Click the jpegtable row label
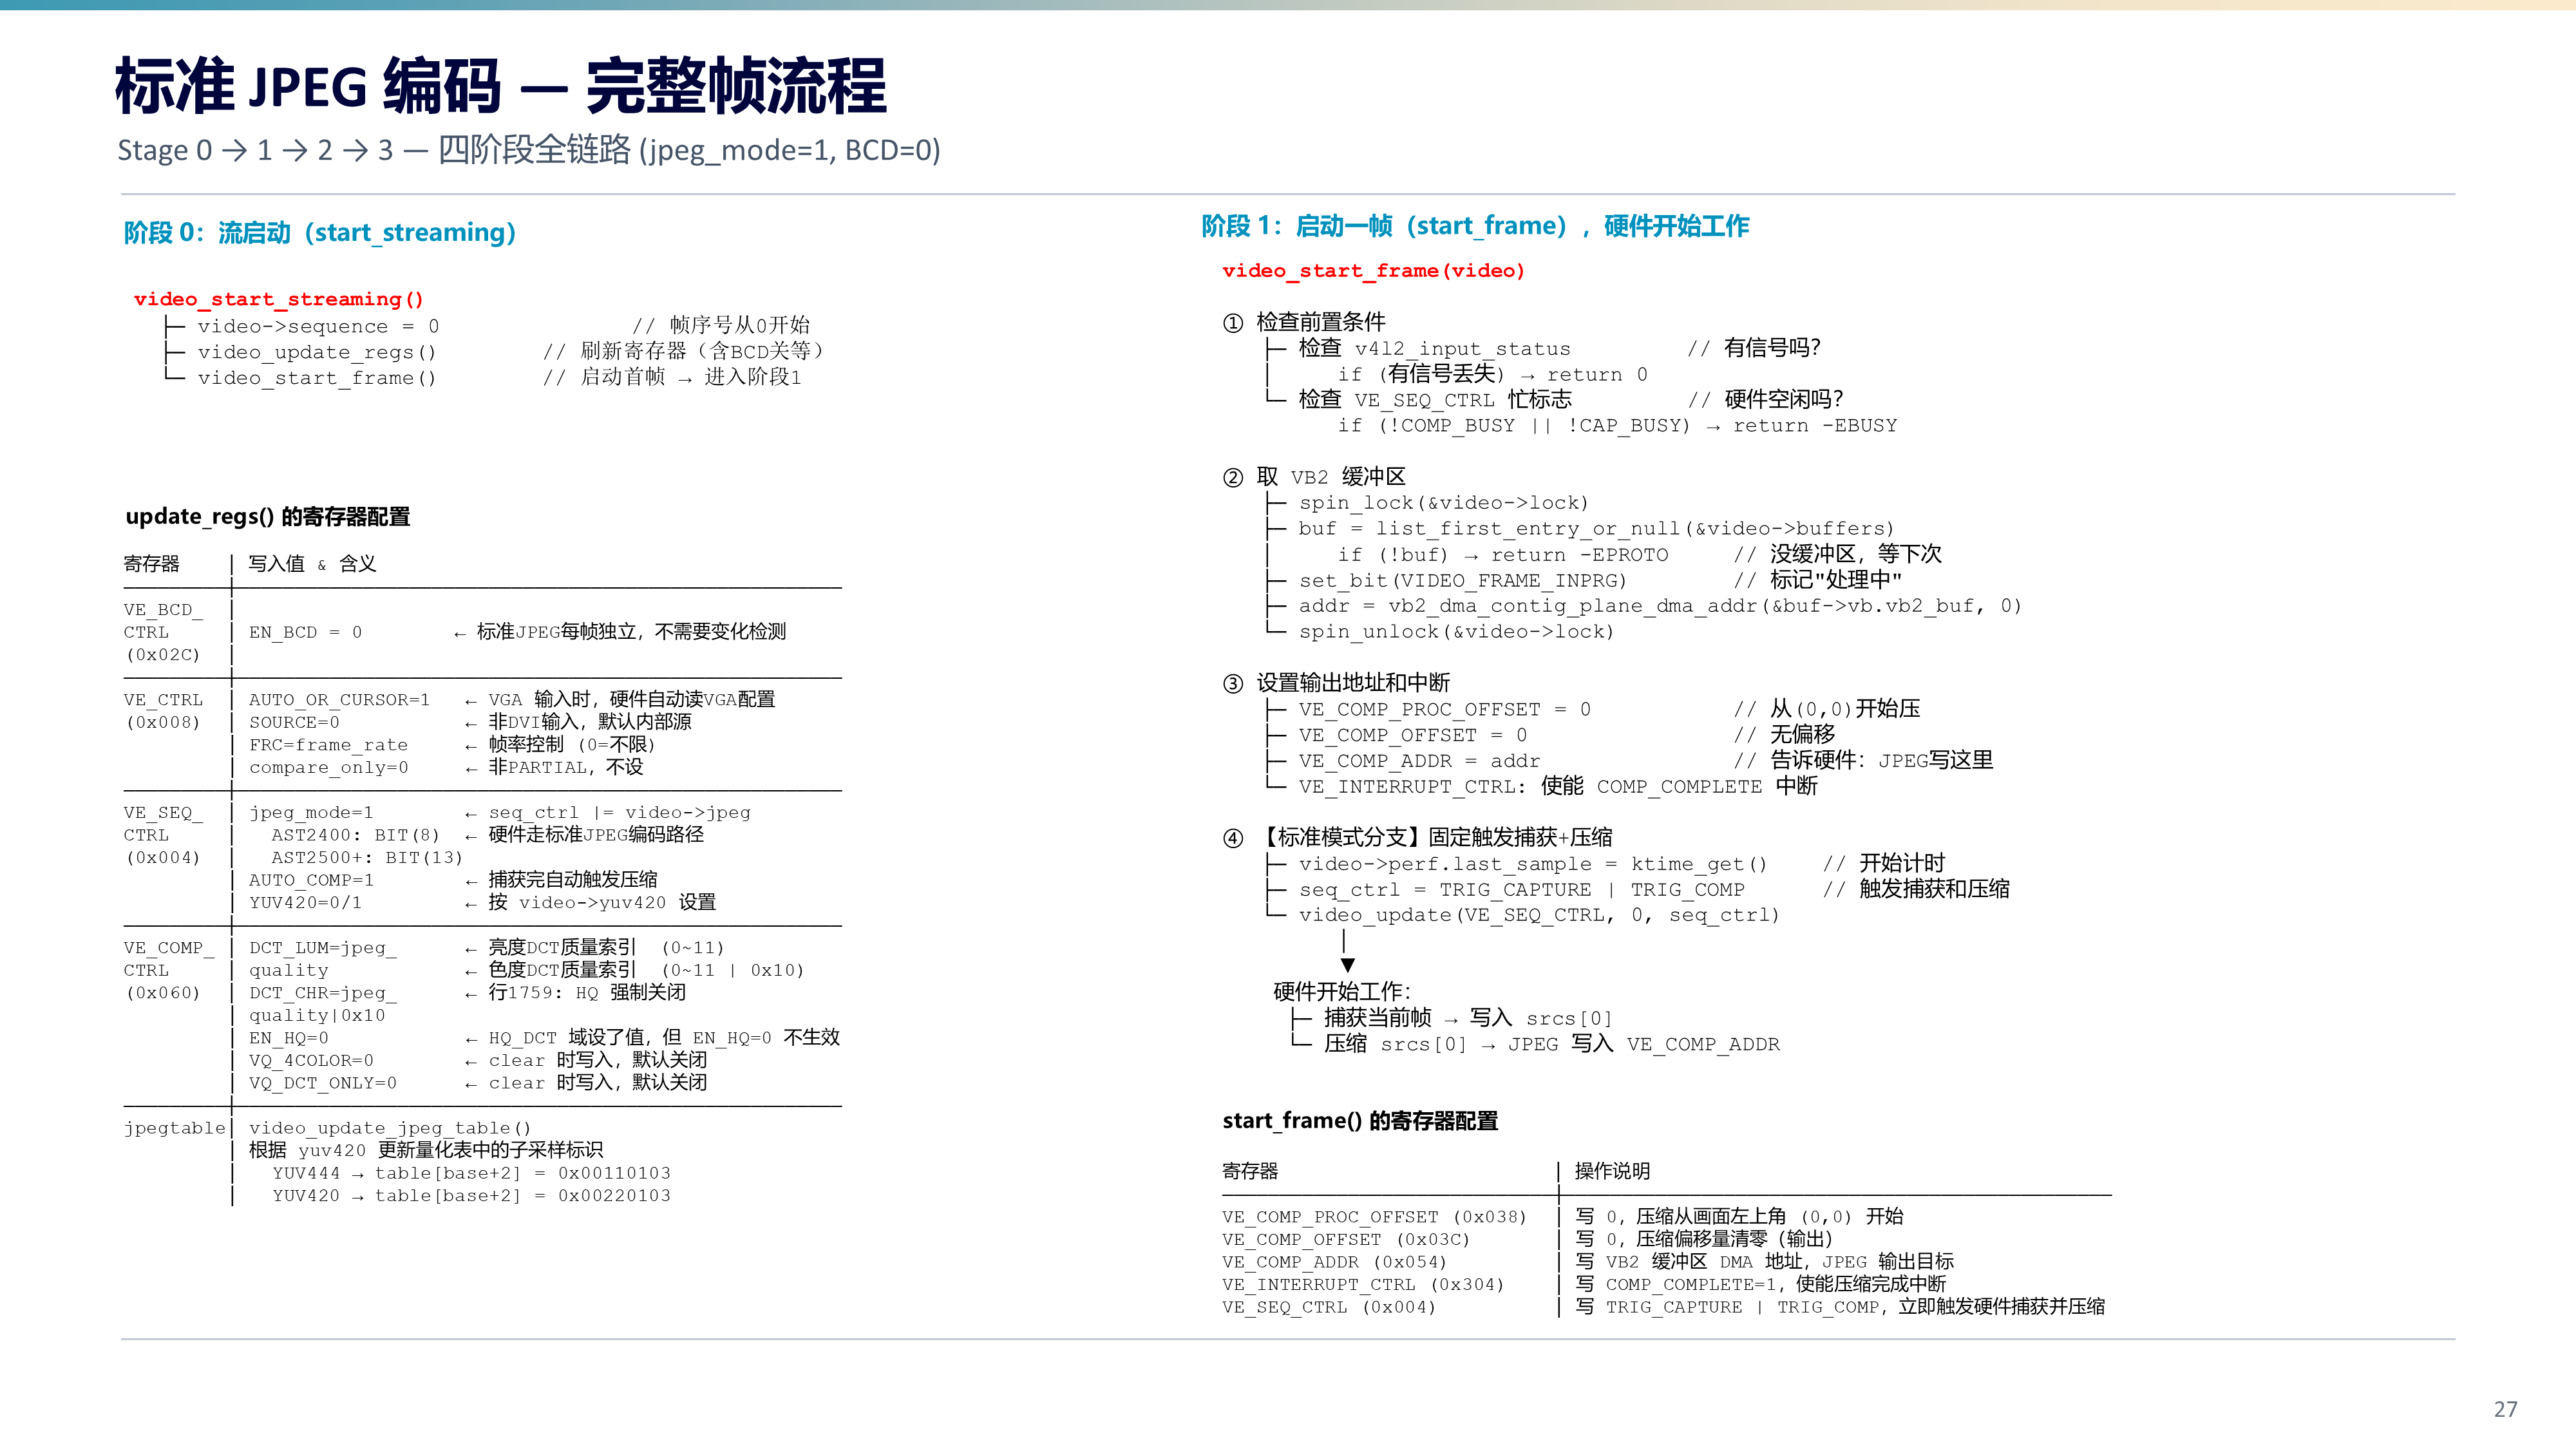The height and width of the screenshot is (1449, 2576). pos(175,1128)
